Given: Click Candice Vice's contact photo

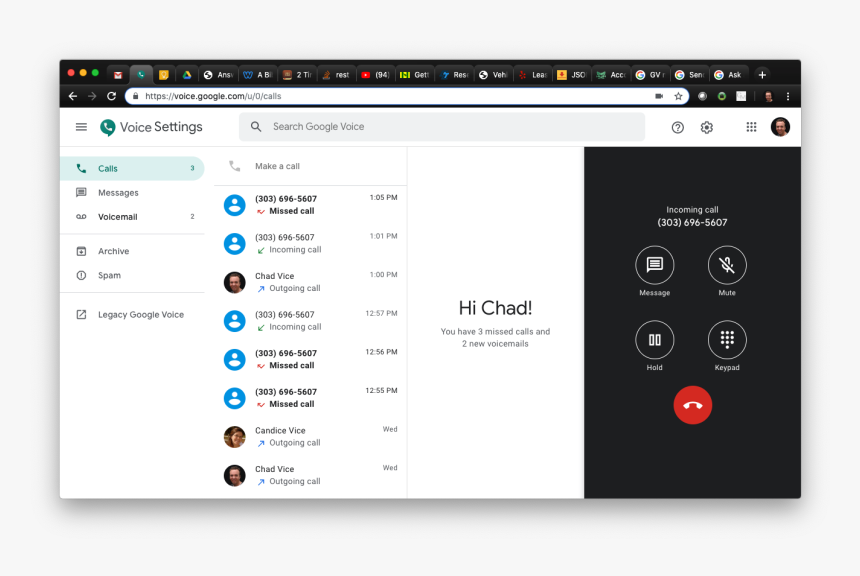Looking at the screenshot, I should [235, 437].
